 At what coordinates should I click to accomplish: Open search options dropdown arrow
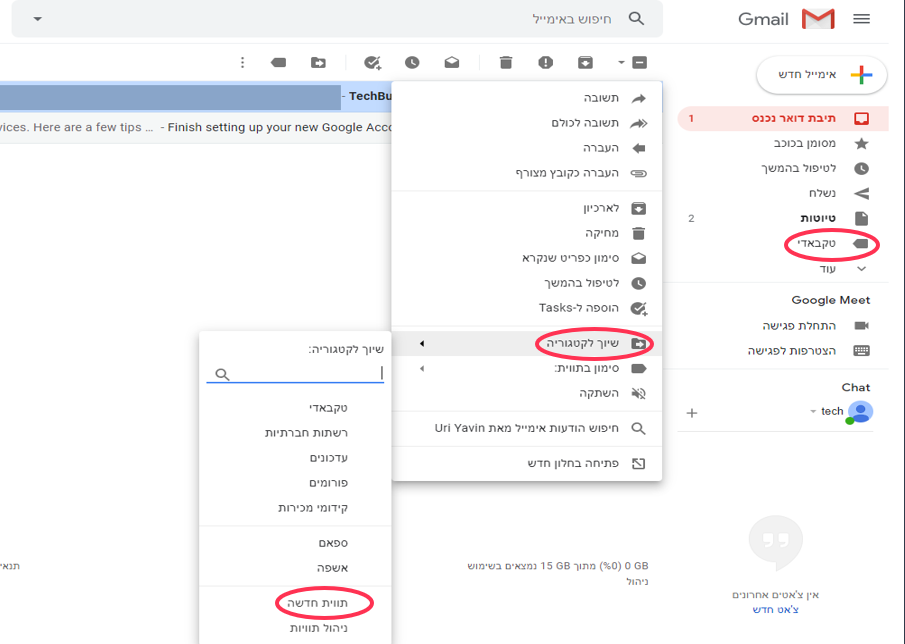[x=38, y=19]
